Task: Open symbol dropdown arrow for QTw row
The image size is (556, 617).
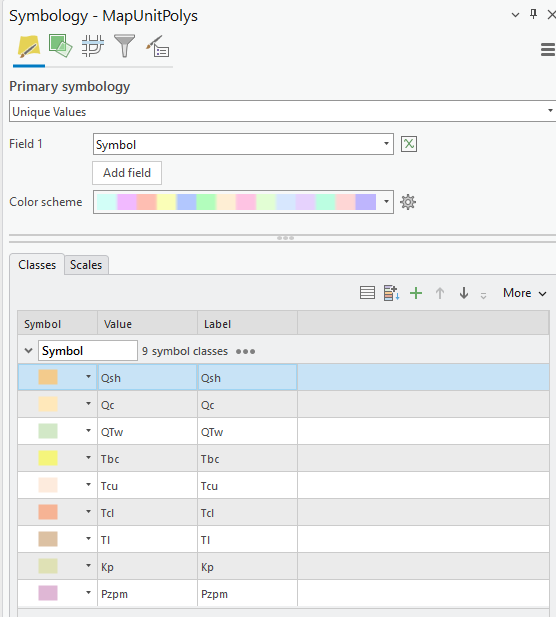Action: point(89,431)
